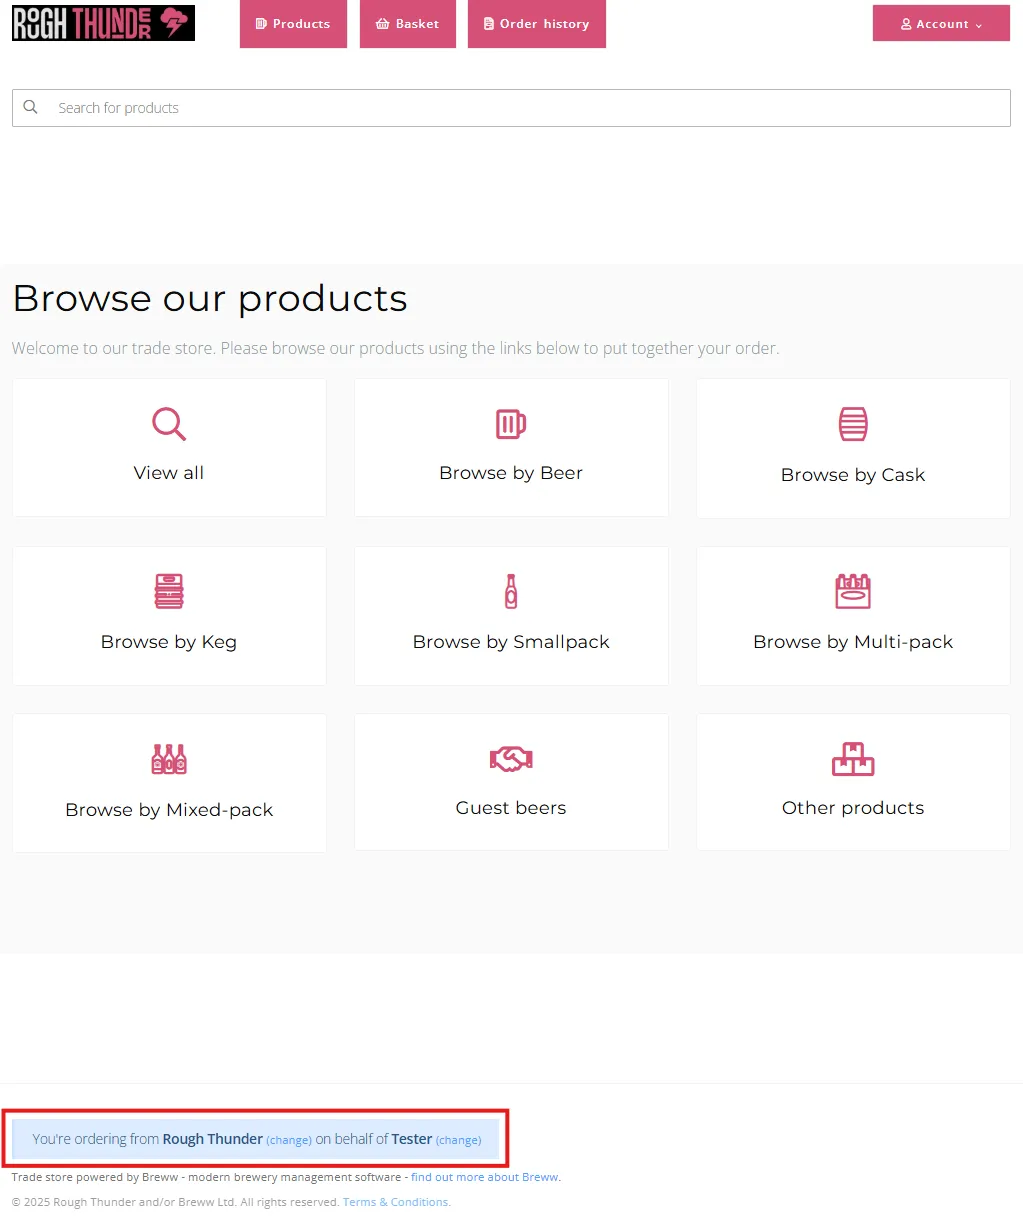
Task: Click the keg icon
Action: click(169, 592)
